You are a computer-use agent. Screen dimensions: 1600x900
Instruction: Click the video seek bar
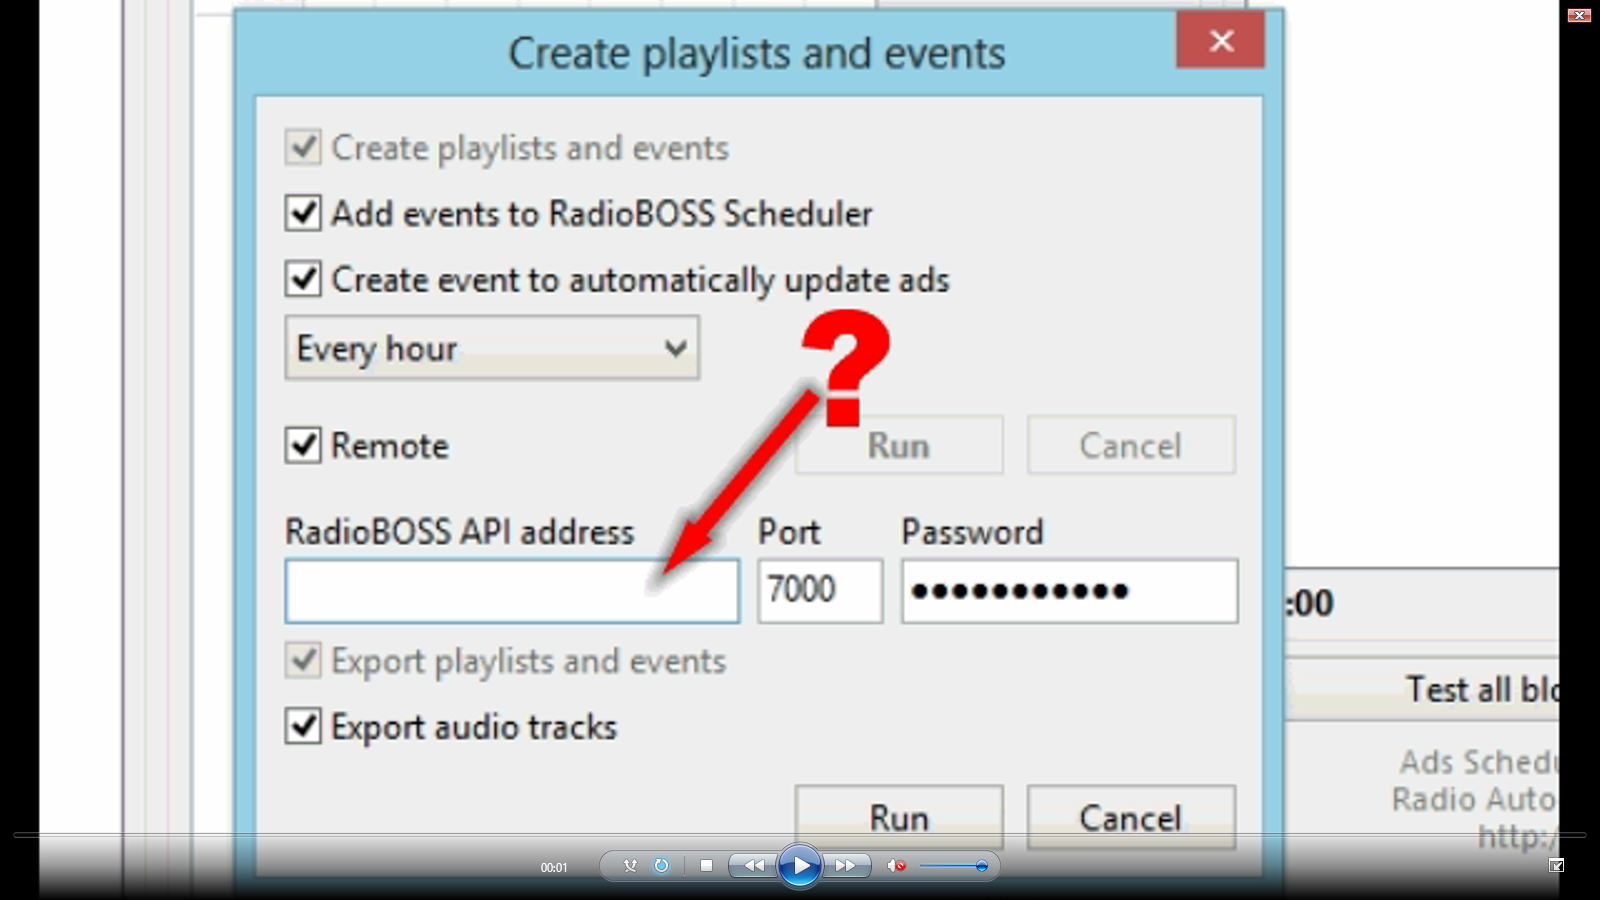[x=800, y=834]
